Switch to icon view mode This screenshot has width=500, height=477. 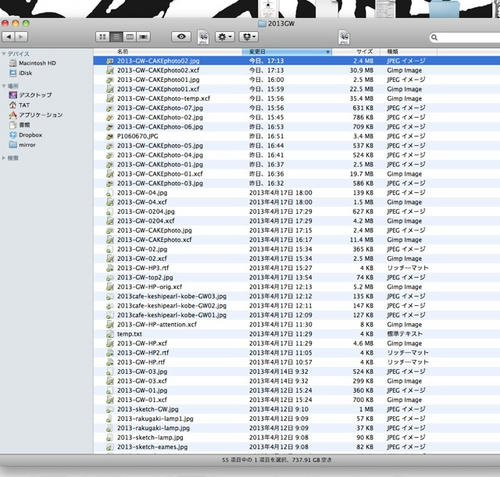point(102,37)
